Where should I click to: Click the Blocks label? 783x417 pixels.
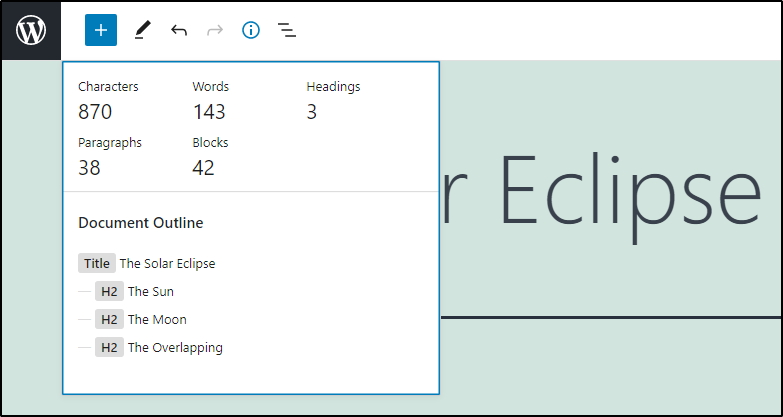pyautogui.click(x=210, y=142)
